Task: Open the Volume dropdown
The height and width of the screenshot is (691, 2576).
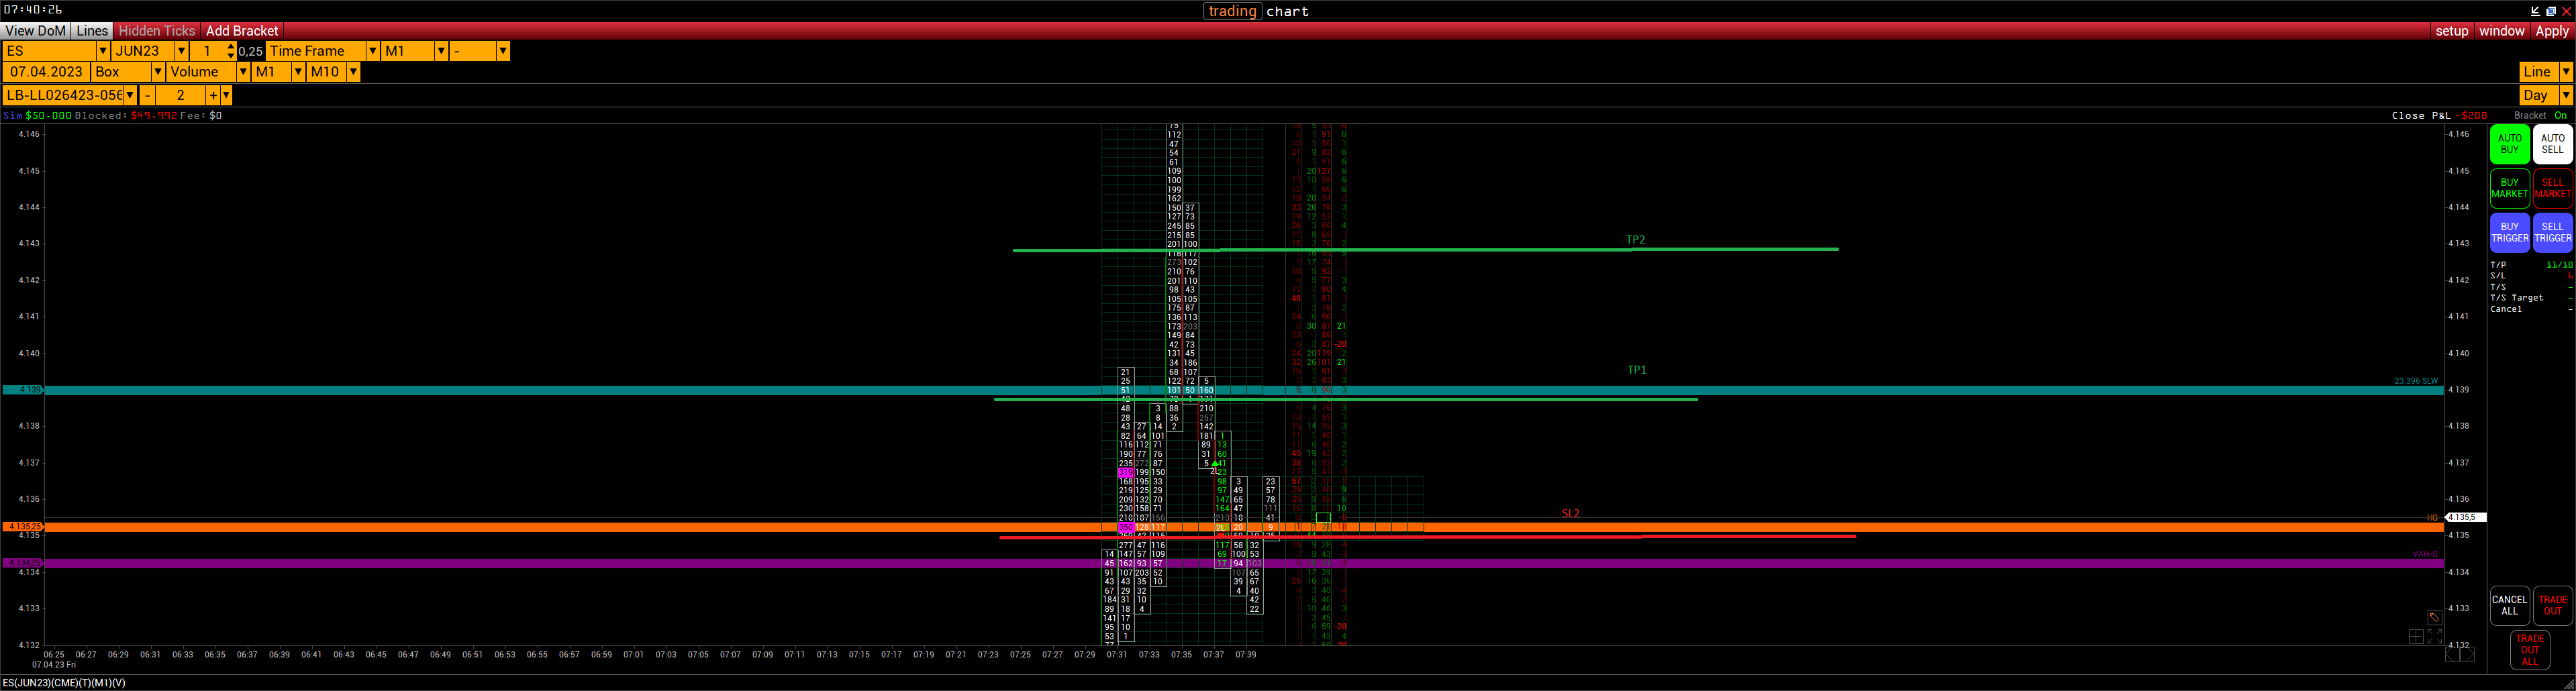Action: click(242, 72)
